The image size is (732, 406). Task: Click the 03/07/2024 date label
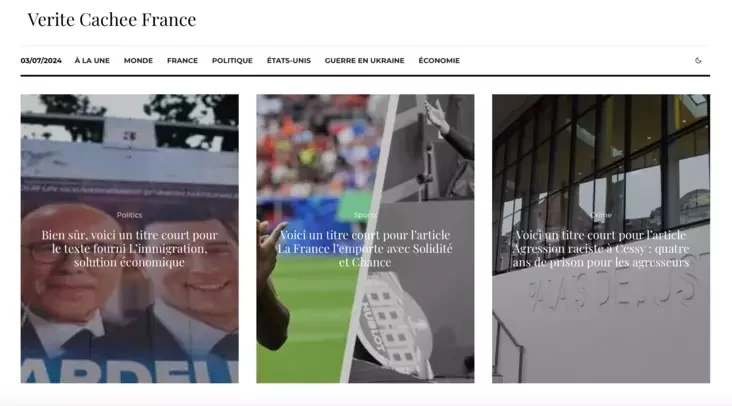coord(41,61)
